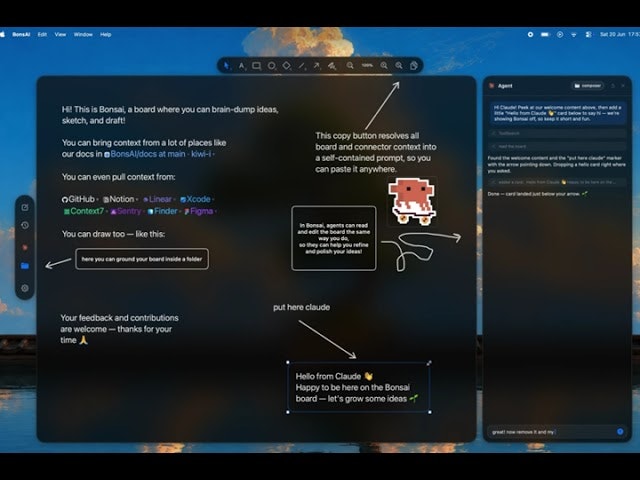Click the menu bar date and time
The width and height of the screenshot is (640, 480).
(620, 34)
